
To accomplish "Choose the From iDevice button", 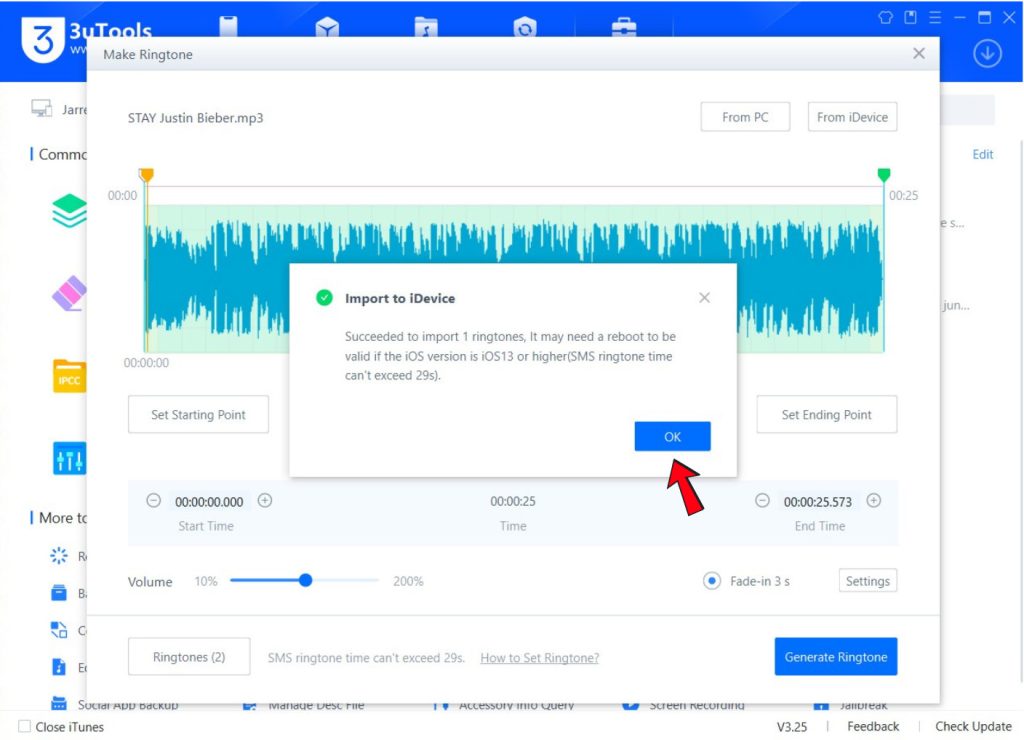I will tap(852, 117).
